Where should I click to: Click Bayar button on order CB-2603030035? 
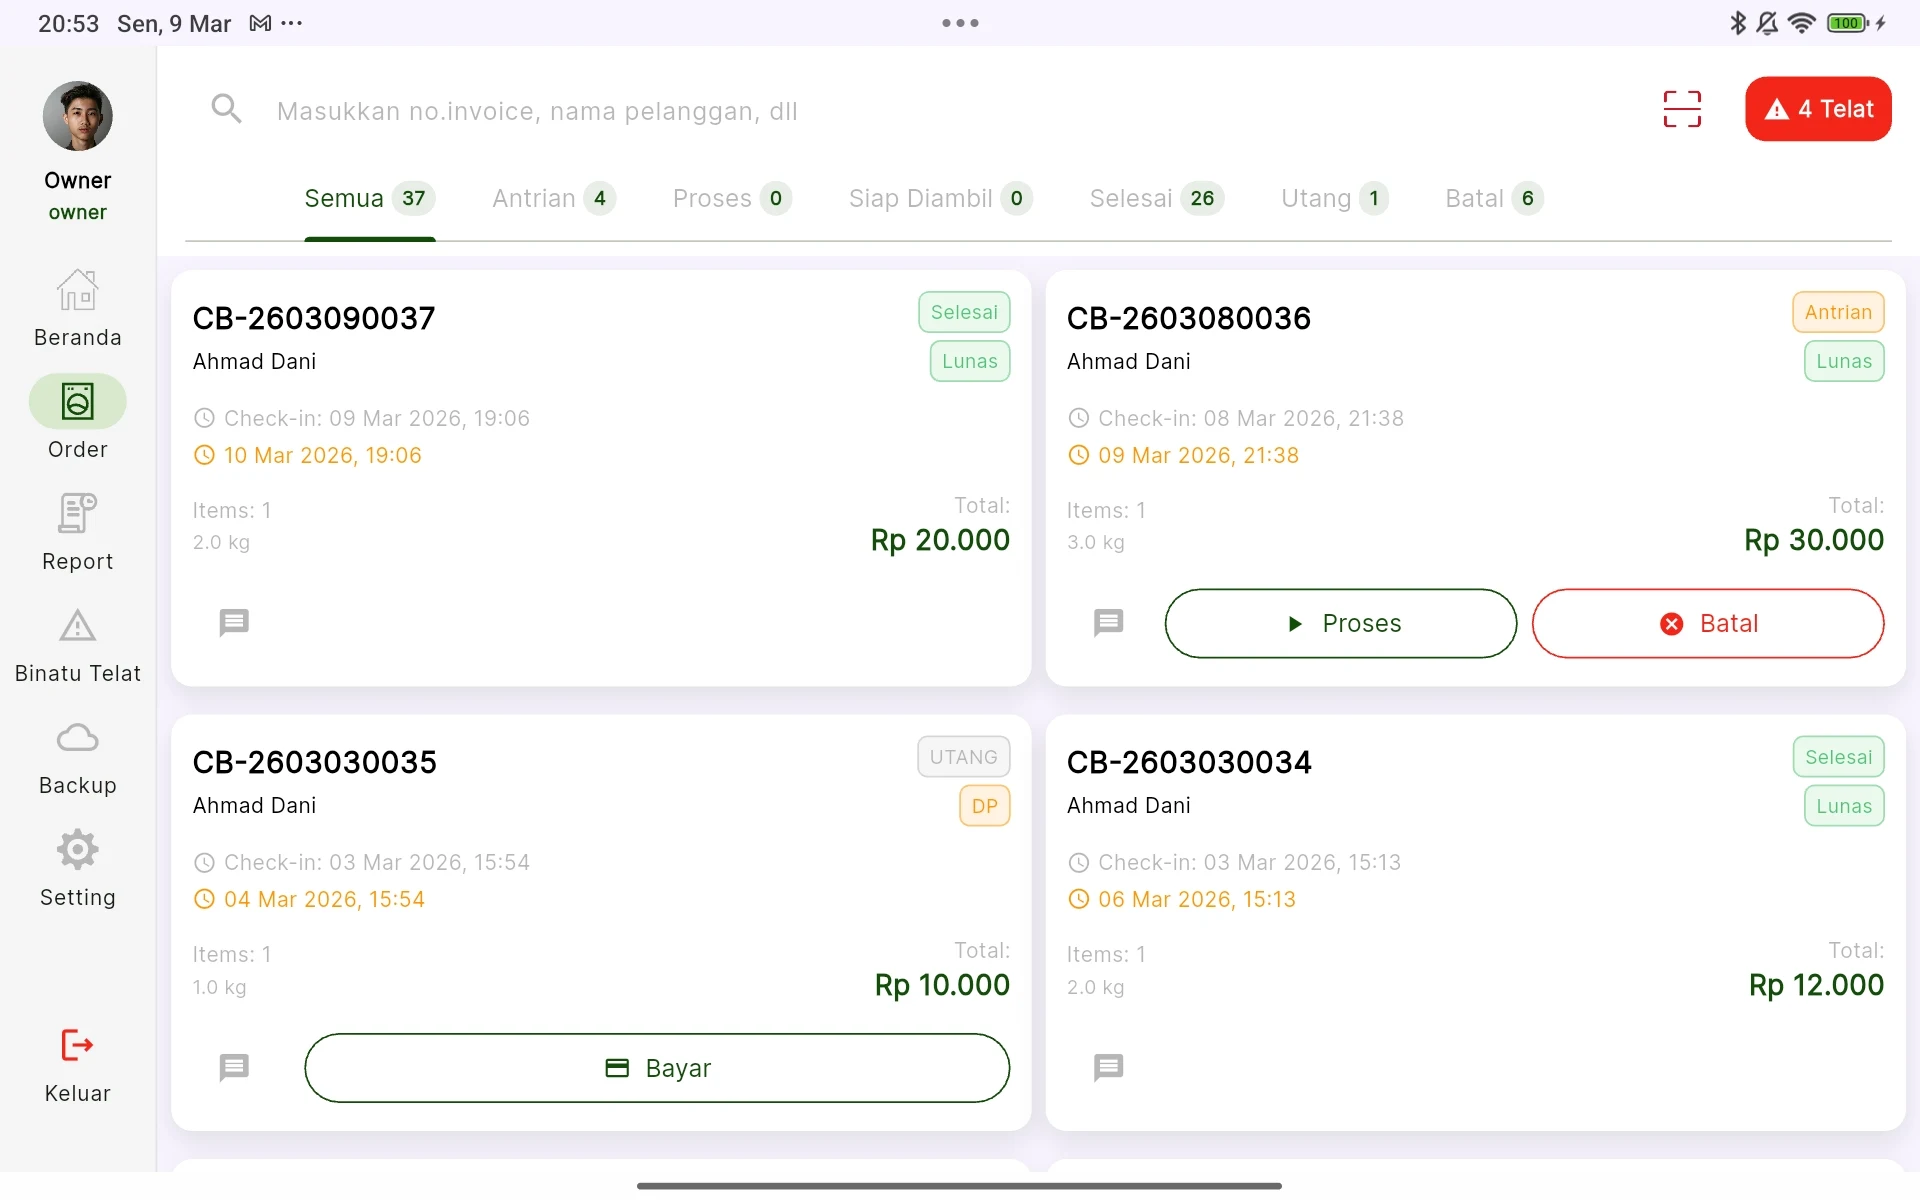tap(657, 1068)
